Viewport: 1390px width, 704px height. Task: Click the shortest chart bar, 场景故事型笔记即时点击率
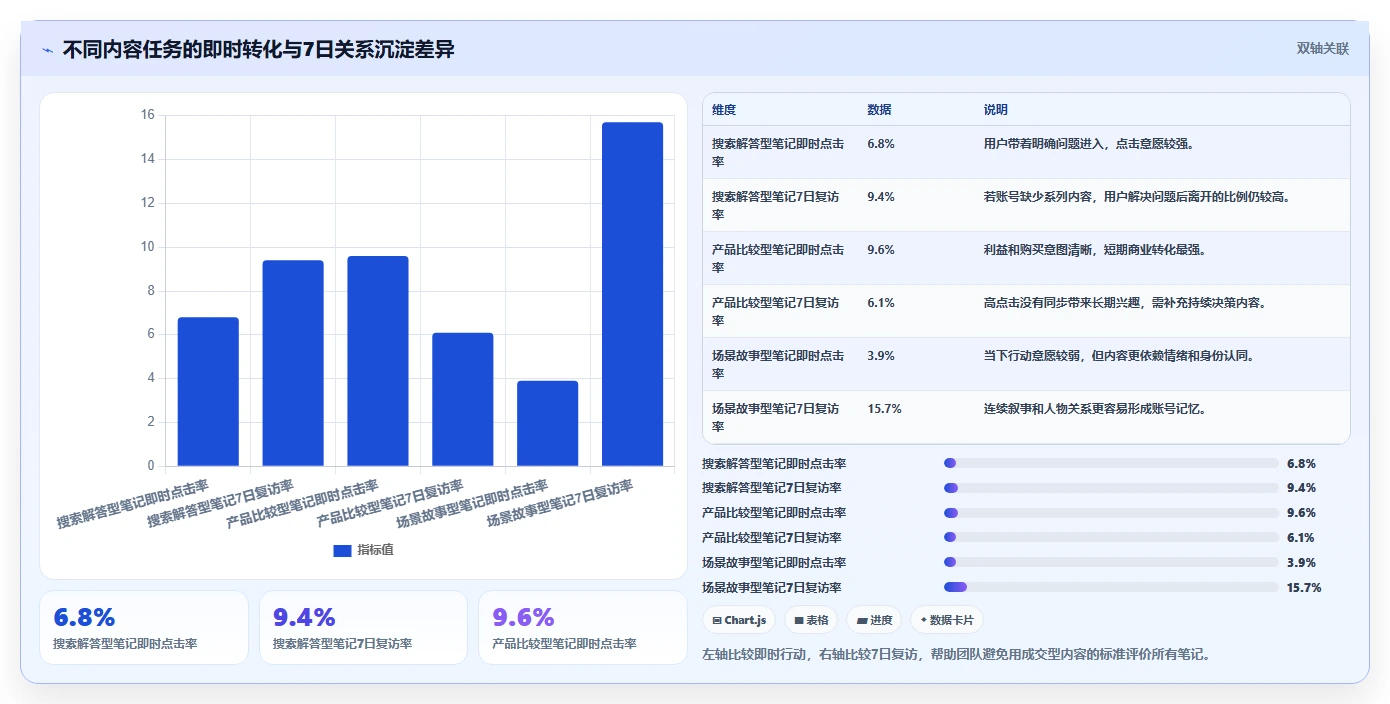(548, 423)
